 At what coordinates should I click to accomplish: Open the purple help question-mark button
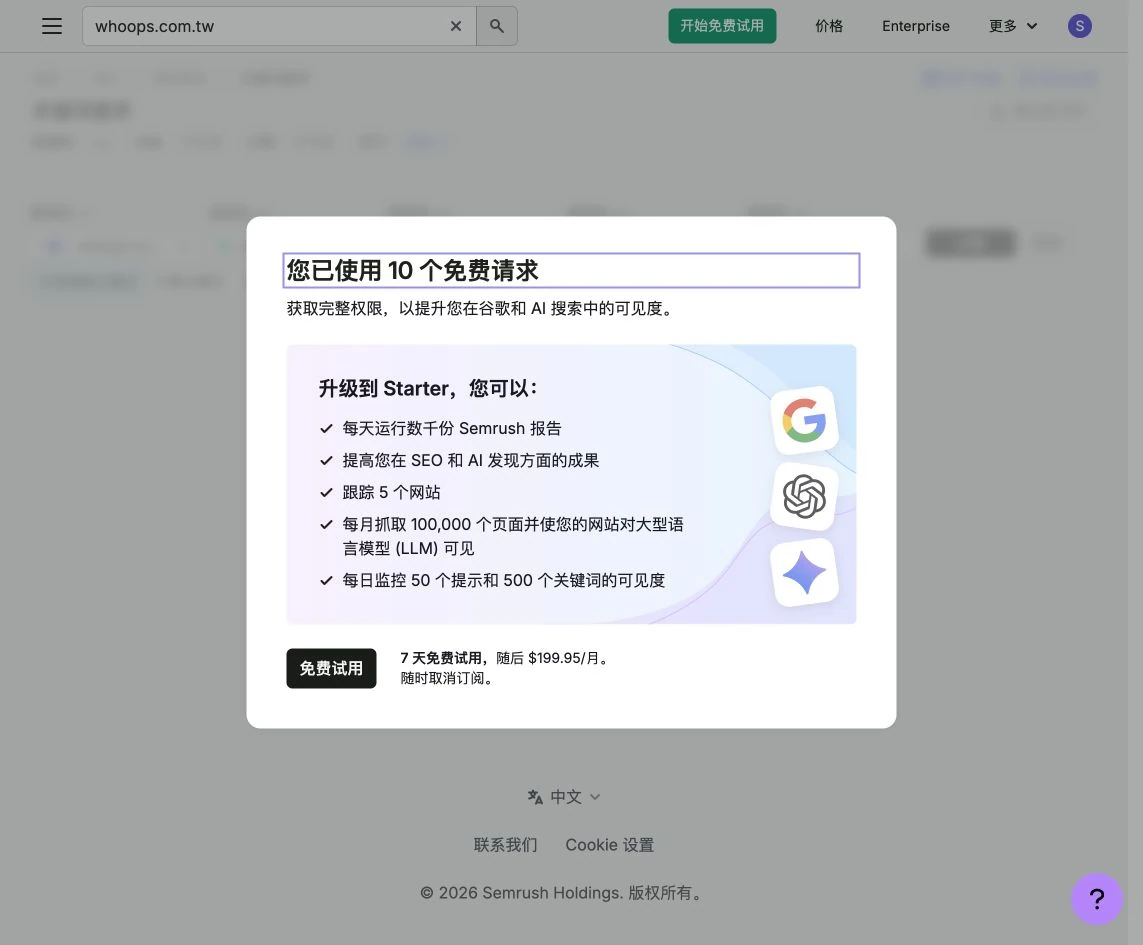[x=1096, y=898]
